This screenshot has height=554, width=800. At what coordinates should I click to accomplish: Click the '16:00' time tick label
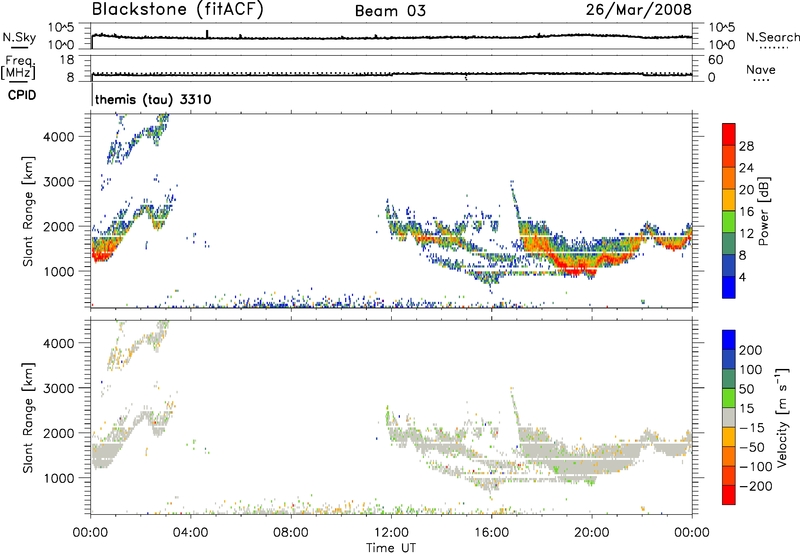[491, 533]
